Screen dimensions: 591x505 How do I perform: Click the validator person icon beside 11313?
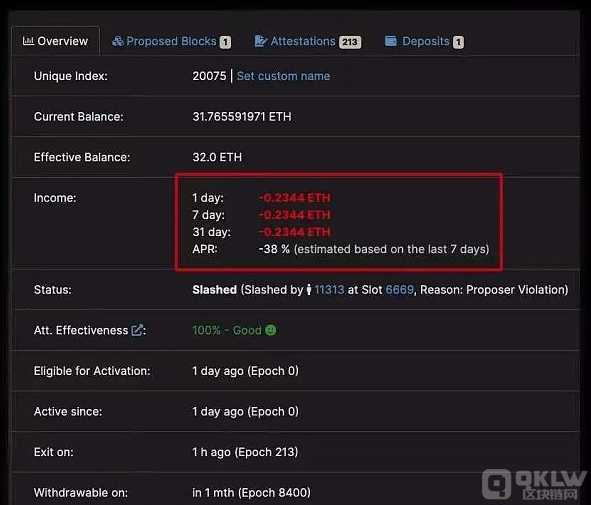tap(309, 289)
